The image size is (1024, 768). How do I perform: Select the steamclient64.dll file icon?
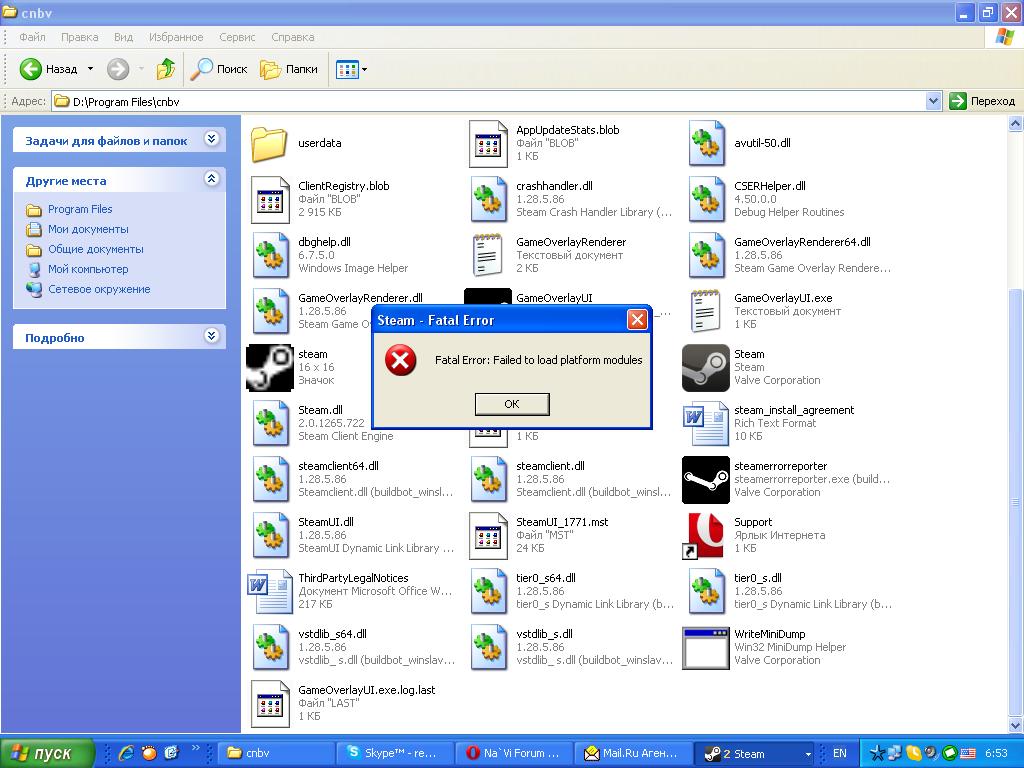(x=270, y=480)
